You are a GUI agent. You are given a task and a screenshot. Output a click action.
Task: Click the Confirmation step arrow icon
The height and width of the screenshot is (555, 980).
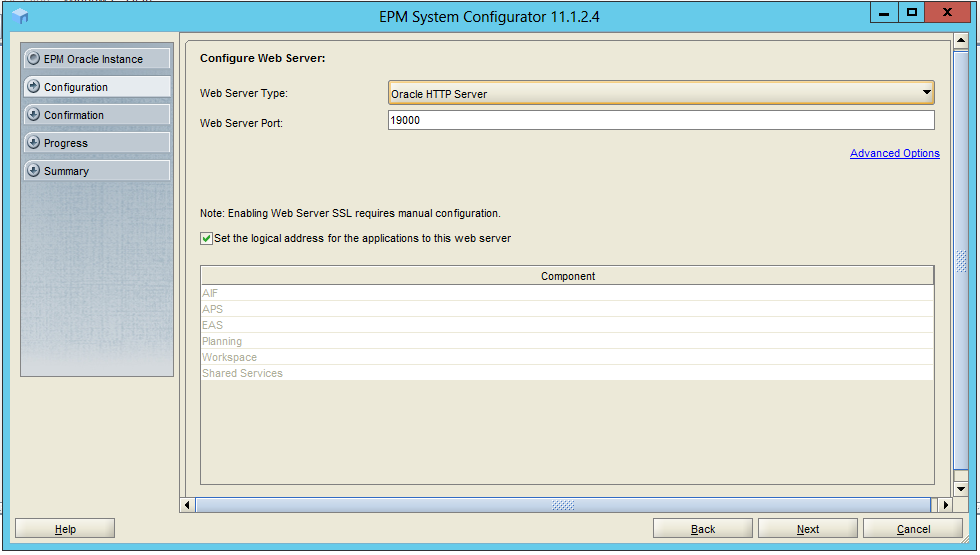pyautogui.click(x=34, y=114)
